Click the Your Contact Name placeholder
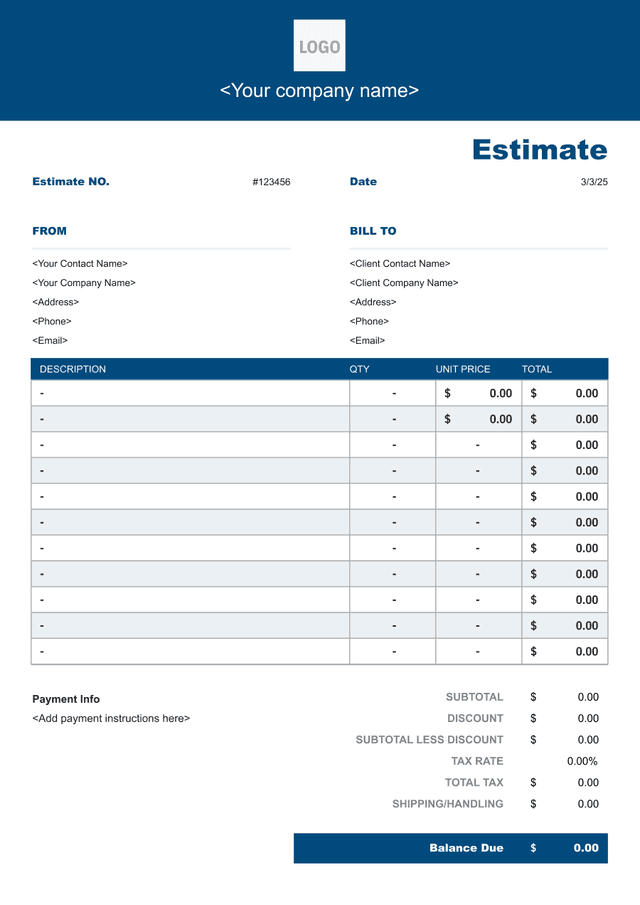This screenshot has width=640, height=905. click(80, 264)
